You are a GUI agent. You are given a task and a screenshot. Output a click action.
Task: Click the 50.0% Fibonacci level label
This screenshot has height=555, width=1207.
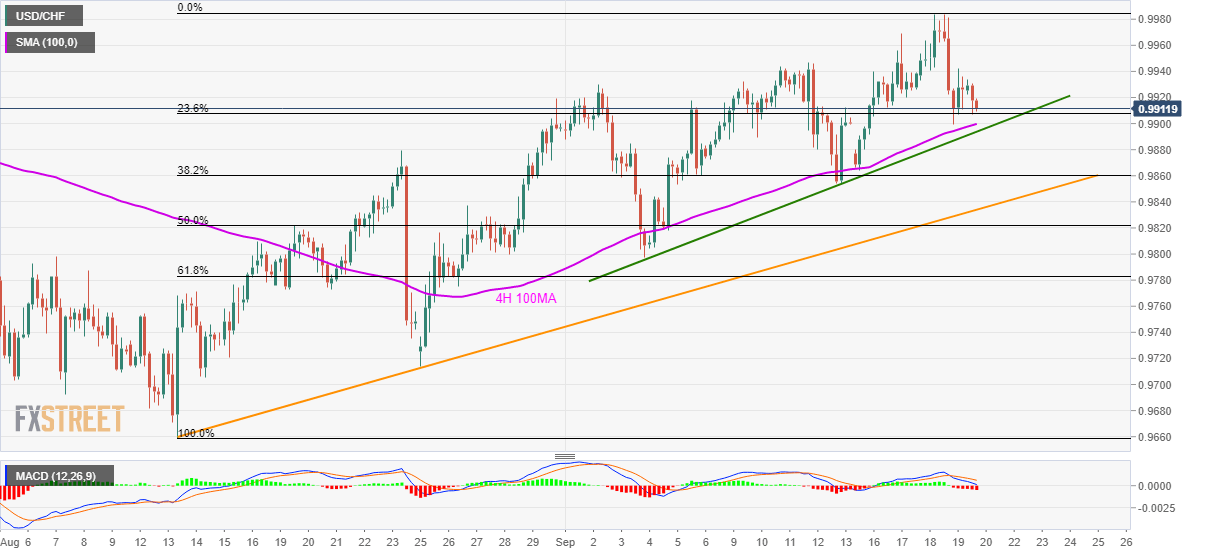pyautogui.click(x=192, y=220)
